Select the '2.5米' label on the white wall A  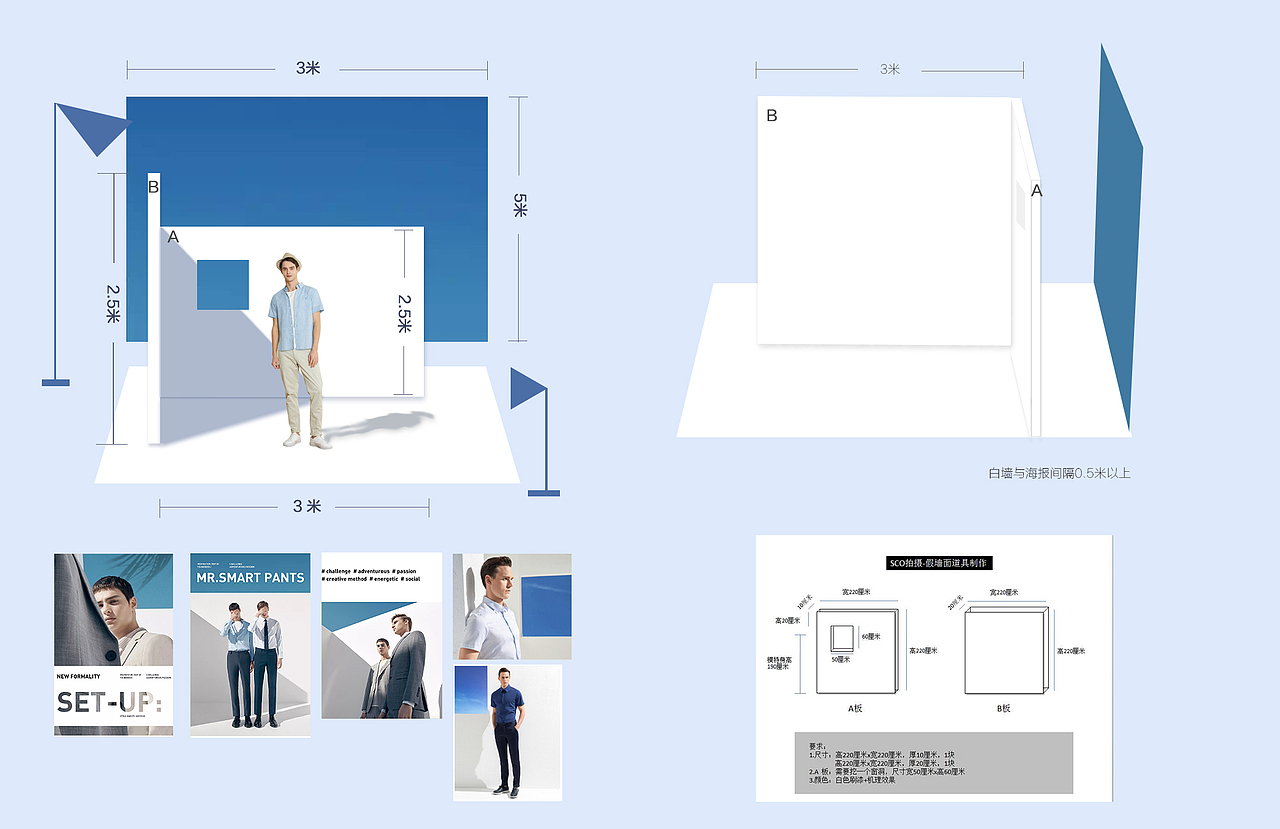pos(404,313)
